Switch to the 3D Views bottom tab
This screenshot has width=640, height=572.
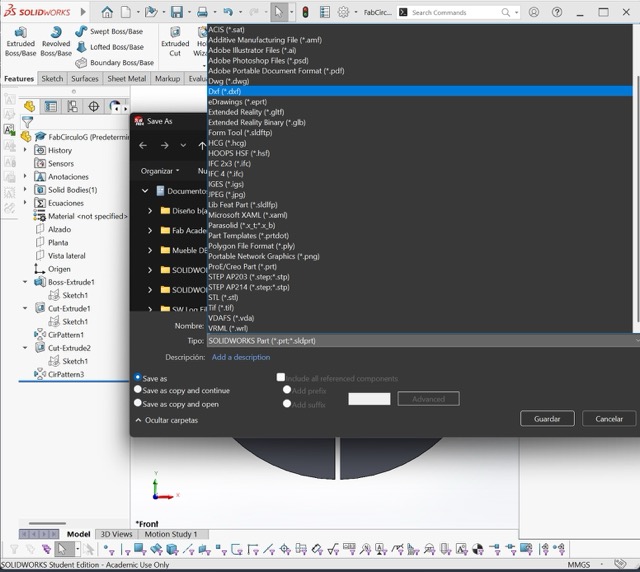point(116,534)
